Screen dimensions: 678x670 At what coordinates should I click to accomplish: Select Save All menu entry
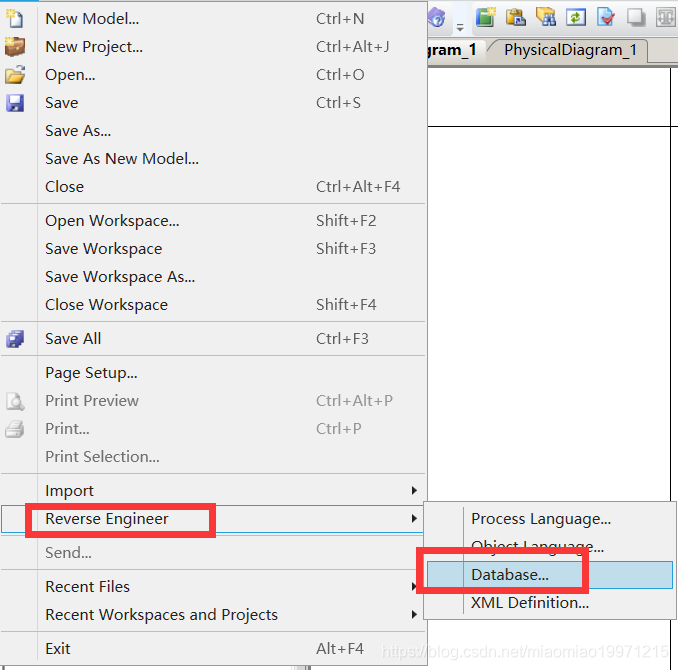coord(214,339)
